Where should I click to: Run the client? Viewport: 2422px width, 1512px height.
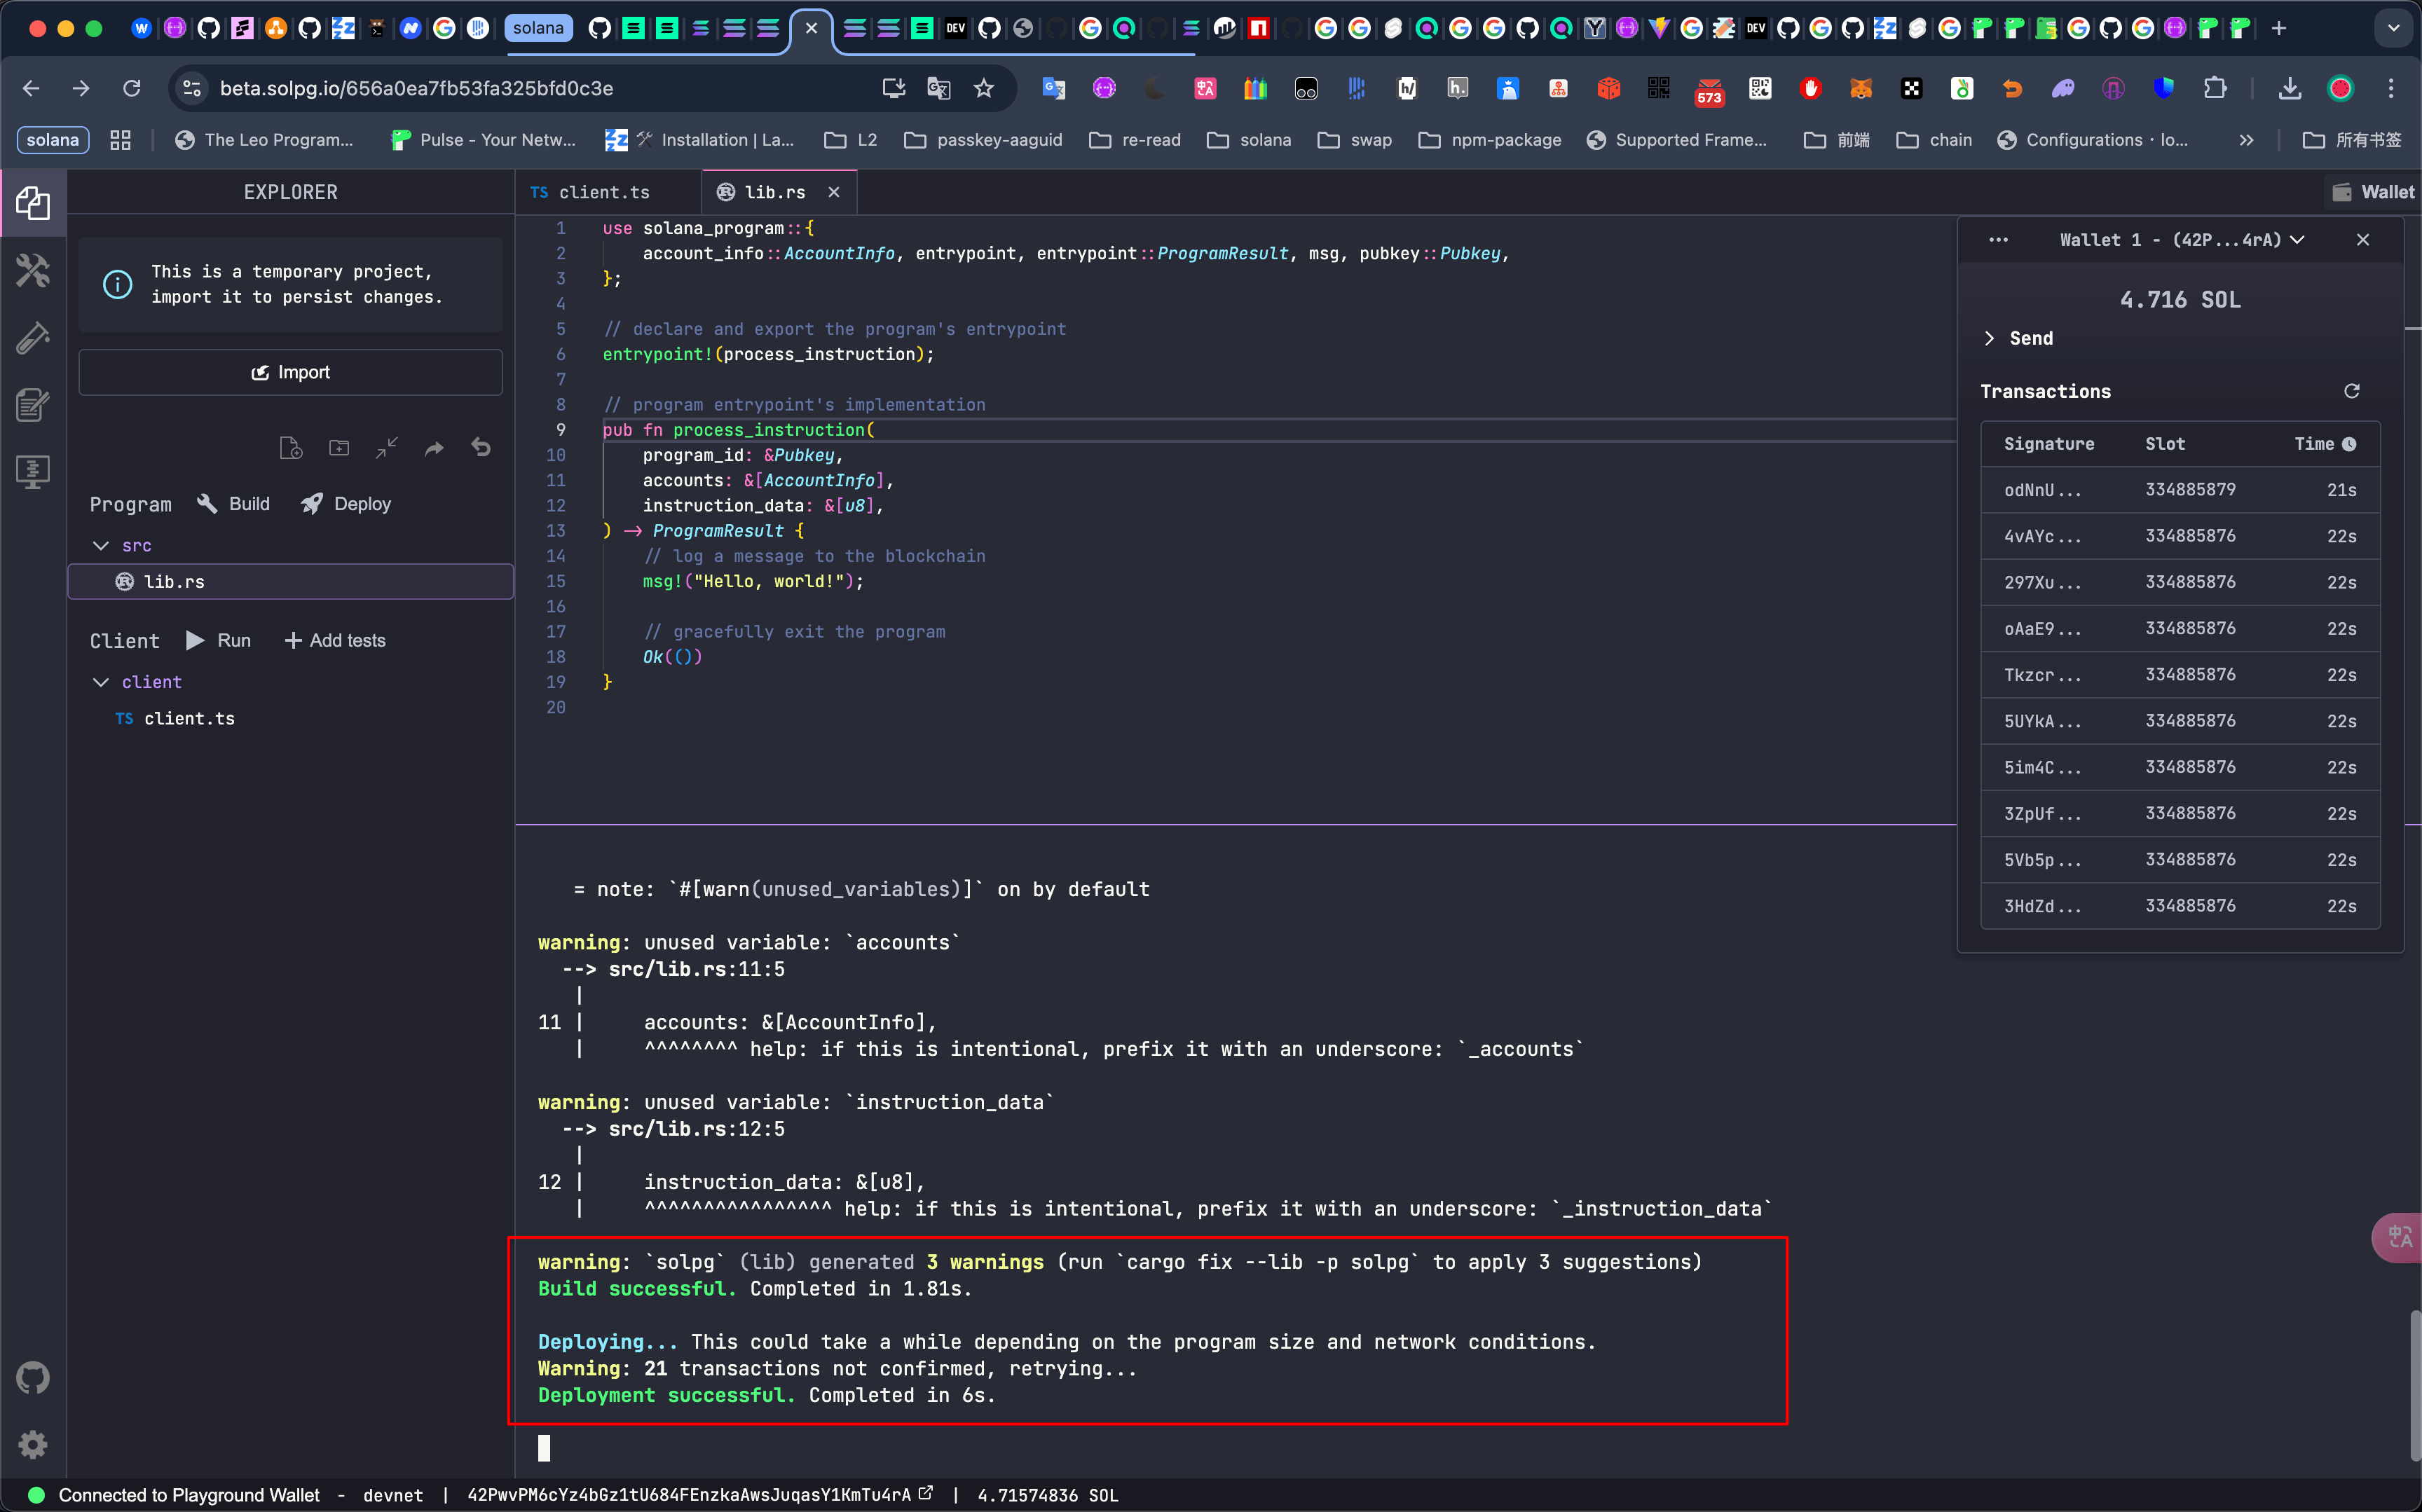pyautogui.click(x=218, y=640)
